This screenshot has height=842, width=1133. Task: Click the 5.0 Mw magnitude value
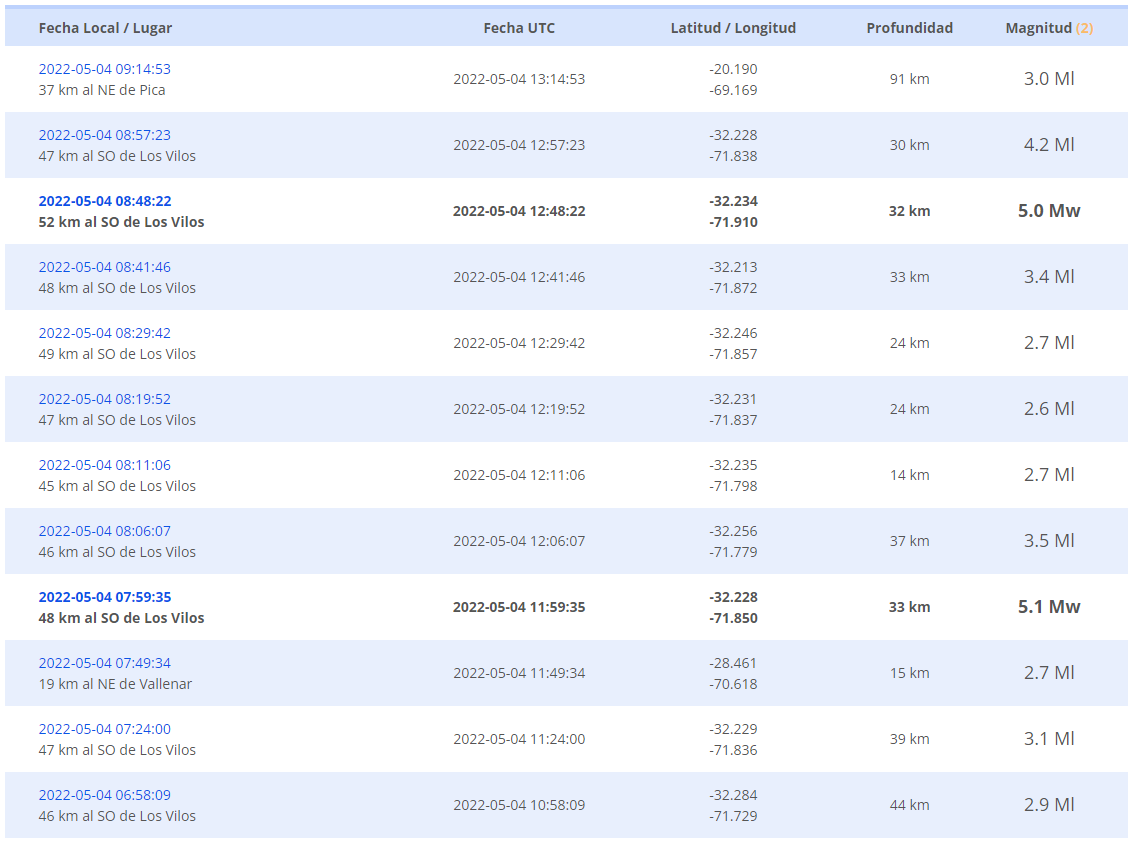1049,211
